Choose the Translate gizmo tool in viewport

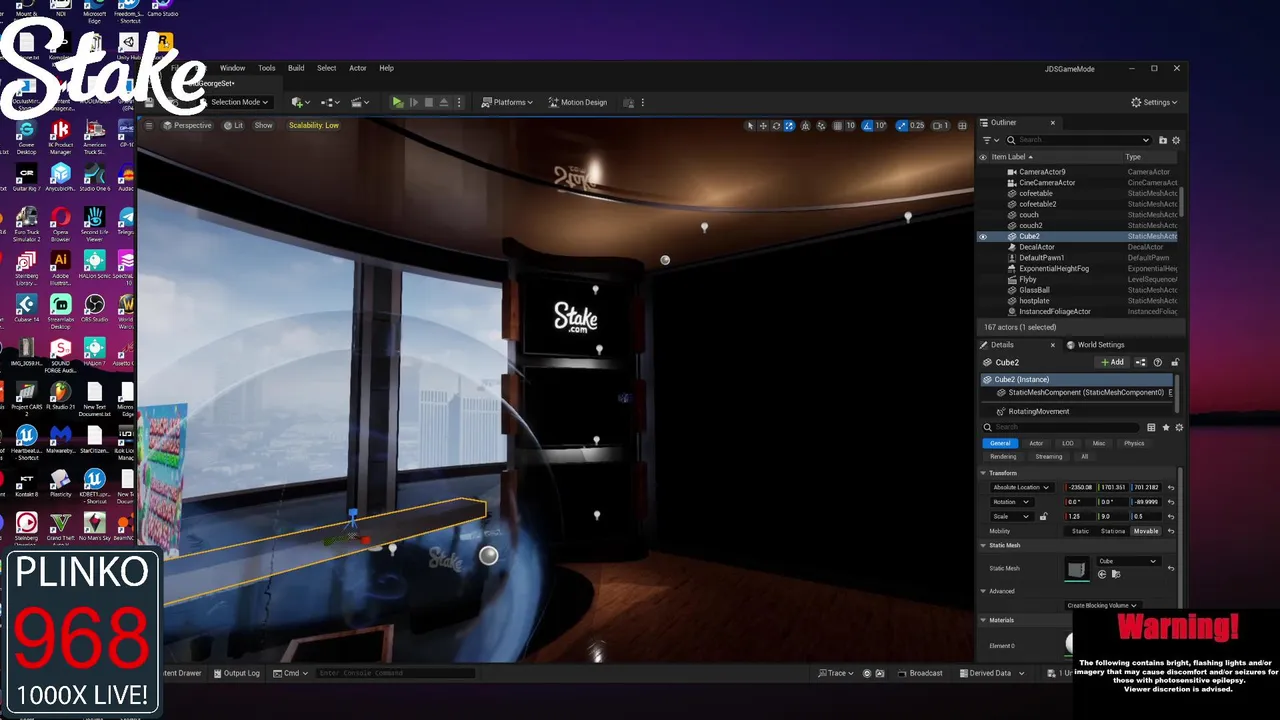(x=763, y=125)
